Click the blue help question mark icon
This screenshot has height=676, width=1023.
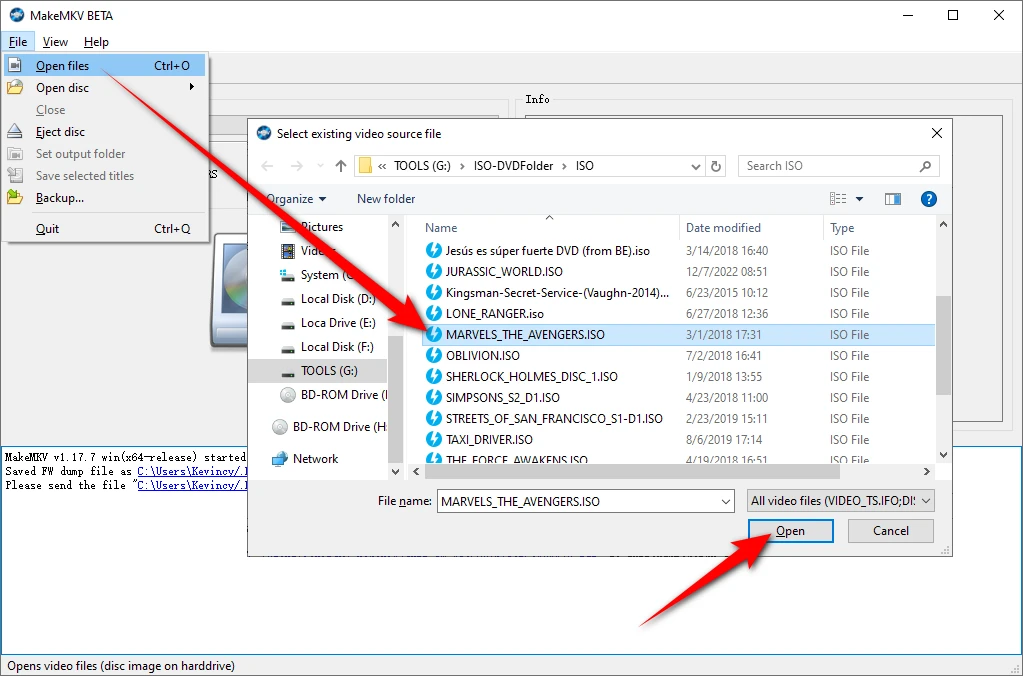(x=928, y=199)
